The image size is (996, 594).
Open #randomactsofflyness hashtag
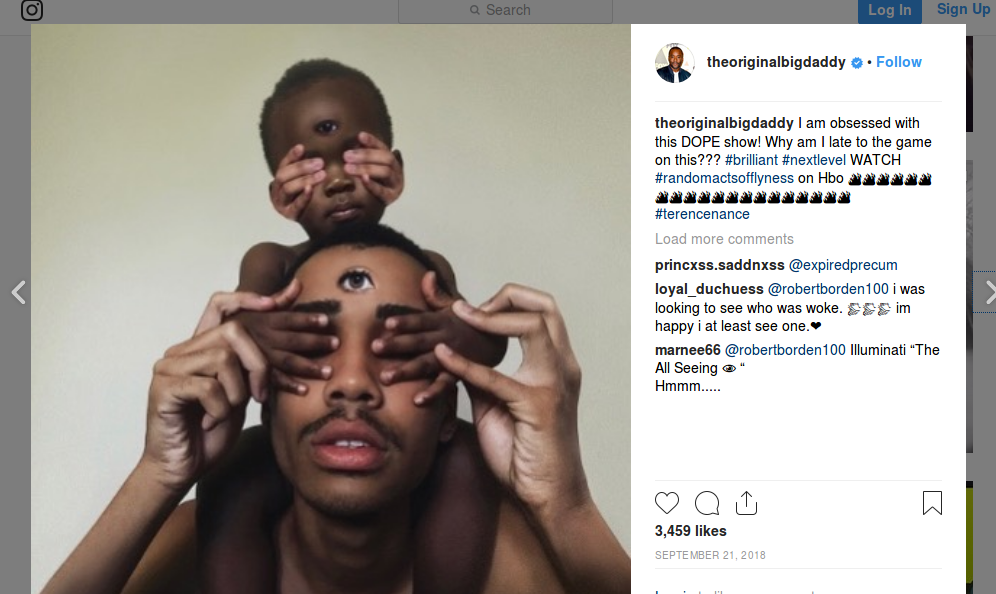(724, 178)
